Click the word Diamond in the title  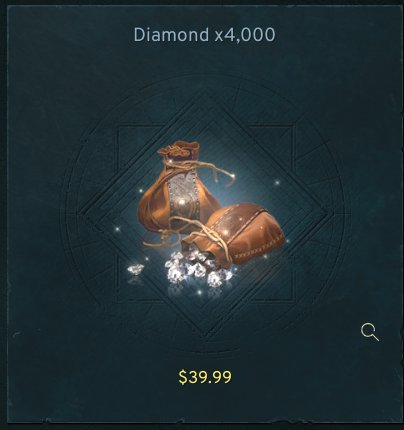pyautogui.click(x=171, y=35)
